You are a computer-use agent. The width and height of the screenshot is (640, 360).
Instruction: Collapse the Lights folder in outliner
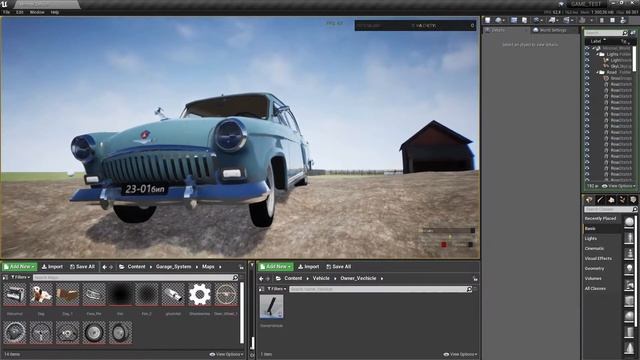click(597, 54)
